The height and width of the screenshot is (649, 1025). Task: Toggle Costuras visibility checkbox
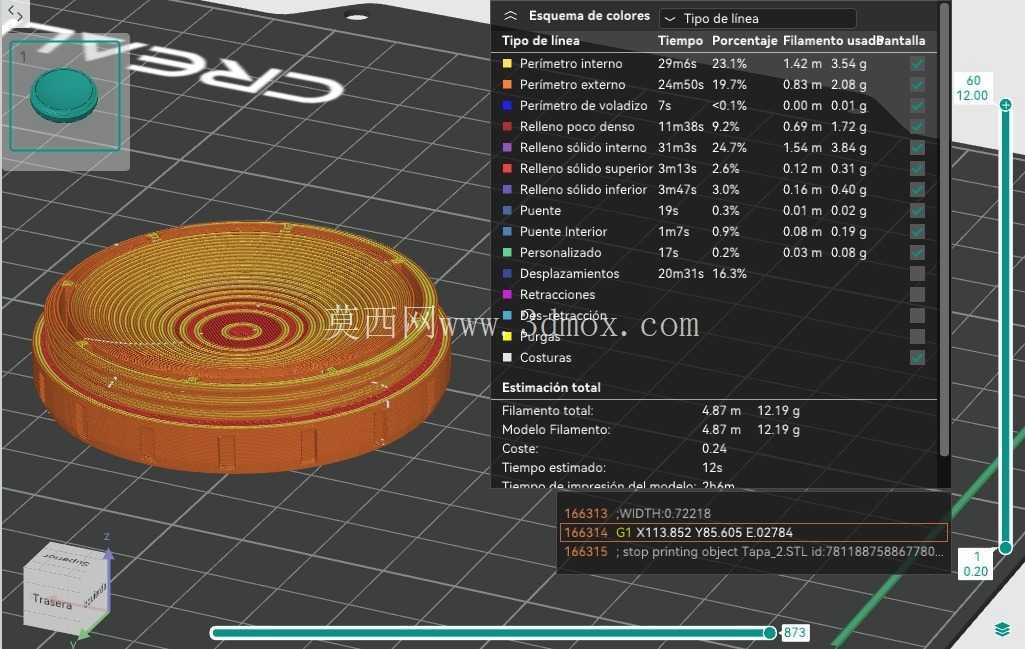click(917, 358)
